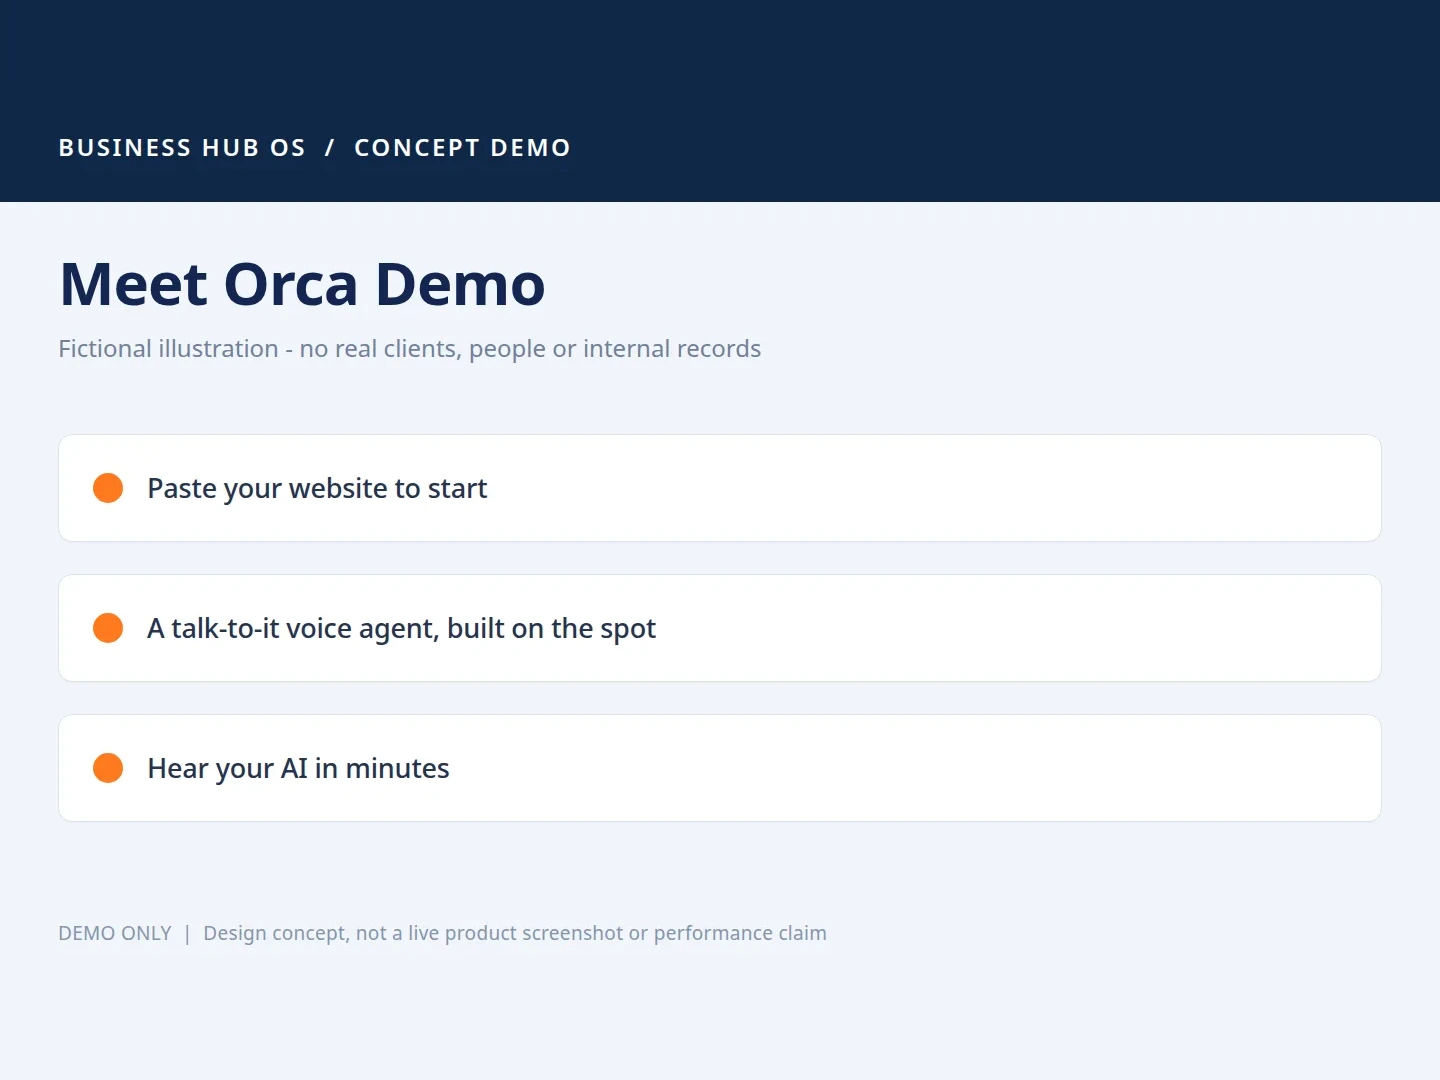Click the DEMO ONLY footer label
This screenshot has height=1080, width=1440.
(115, 933)
